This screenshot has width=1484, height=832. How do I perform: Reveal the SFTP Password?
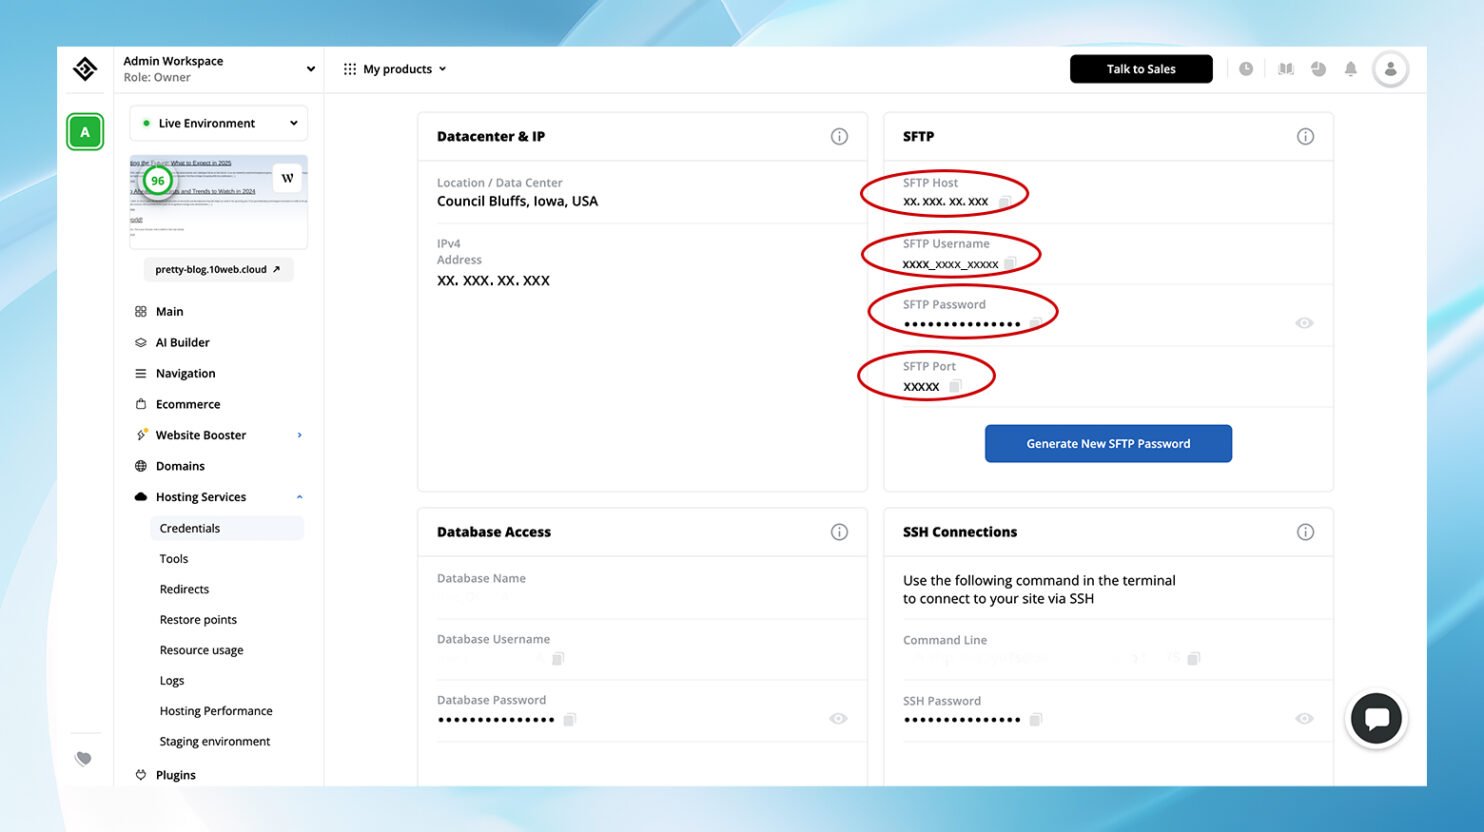coord(1303,321)
